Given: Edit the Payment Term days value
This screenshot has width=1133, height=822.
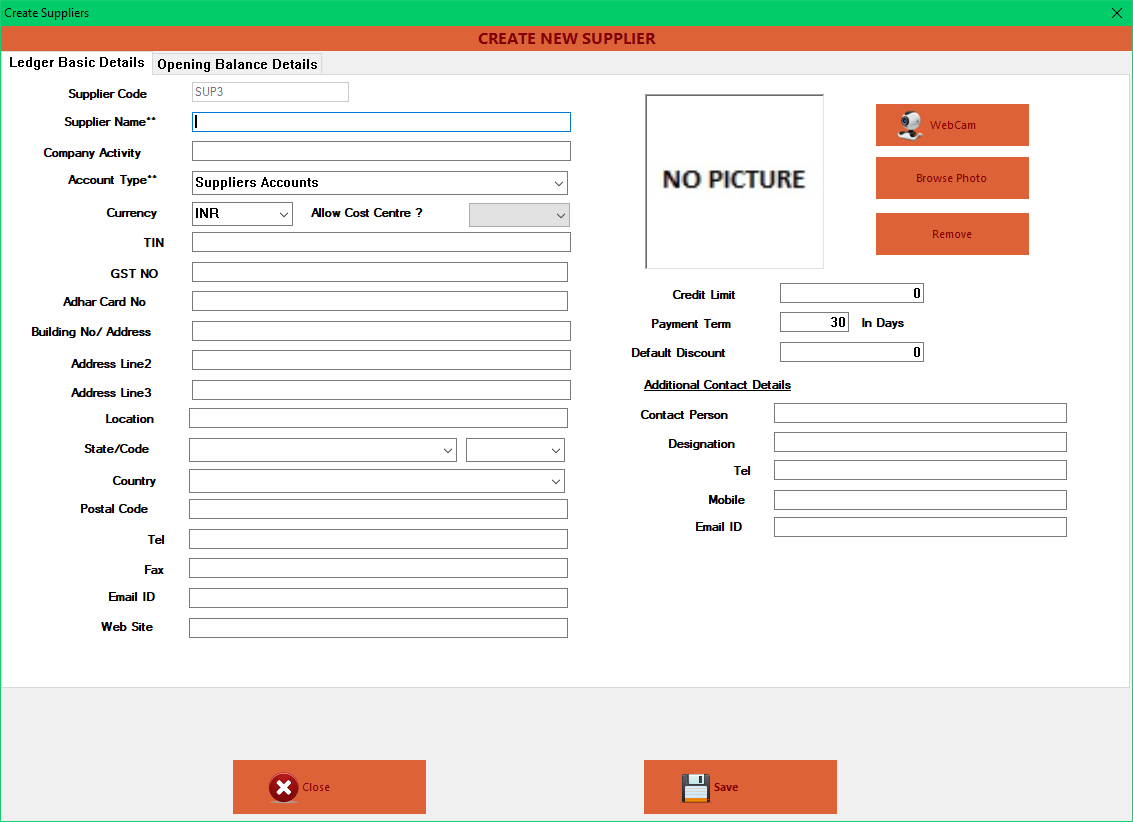Looking at the screenshot, I should 813,322.
